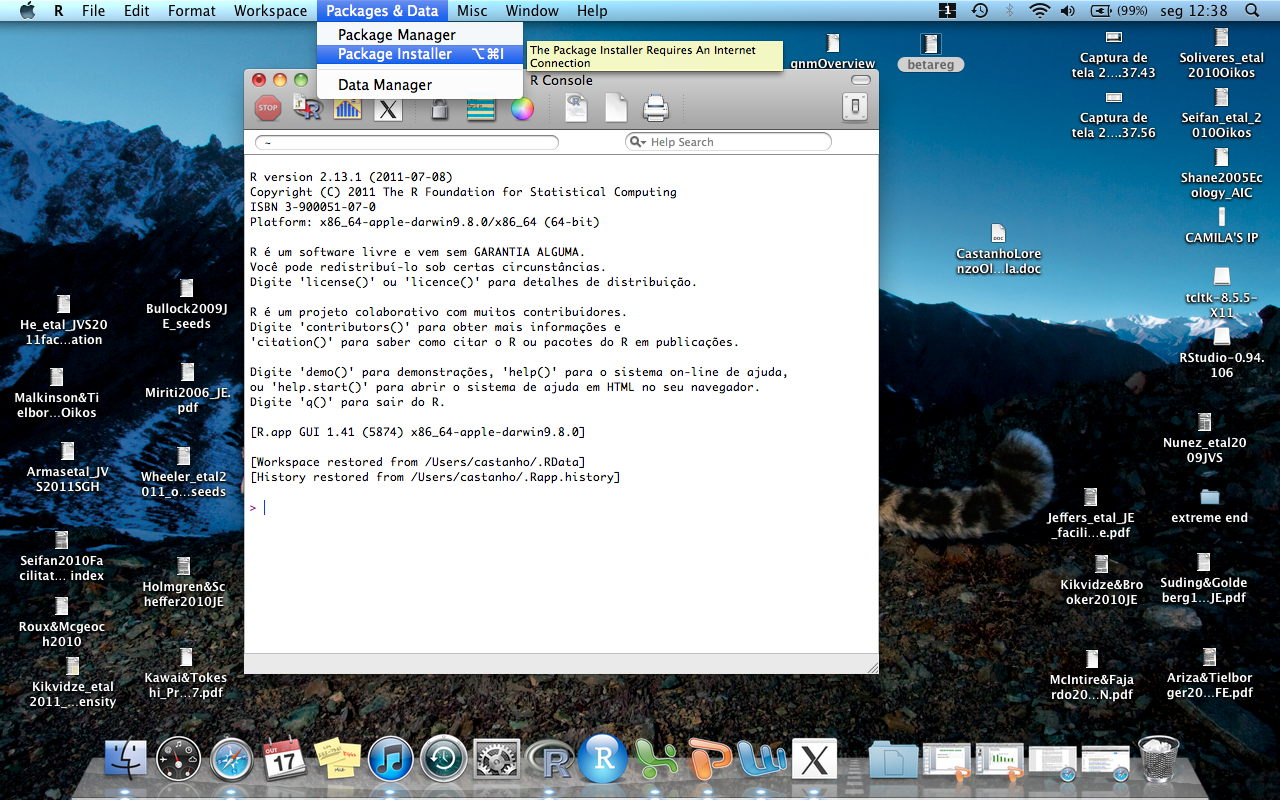Open Dashboard from the Dock
The height and width of the screenshot is (800, 1280).
click(x=178, y=759)
